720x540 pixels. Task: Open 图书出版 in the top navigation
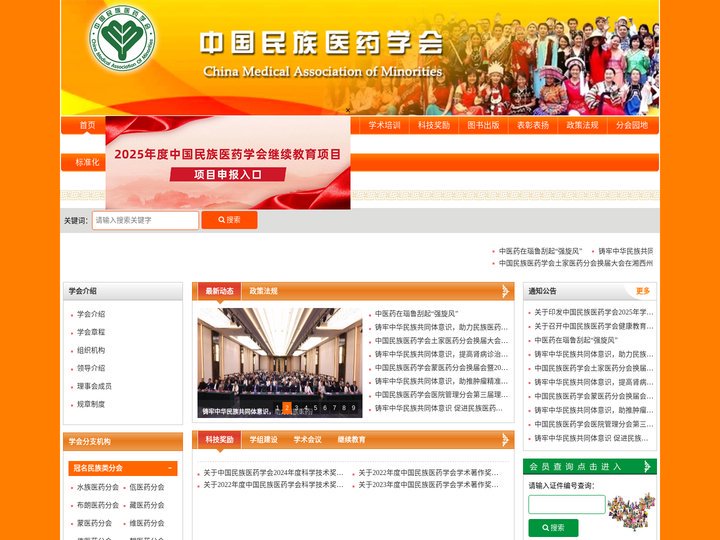click(484, 125)
